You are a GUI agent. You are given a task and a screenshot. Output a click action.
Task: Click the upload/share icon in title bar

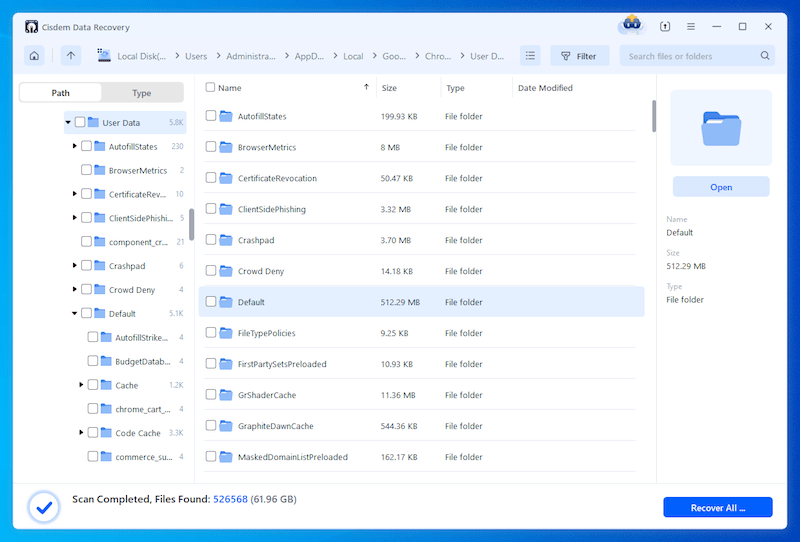(665, 27)
